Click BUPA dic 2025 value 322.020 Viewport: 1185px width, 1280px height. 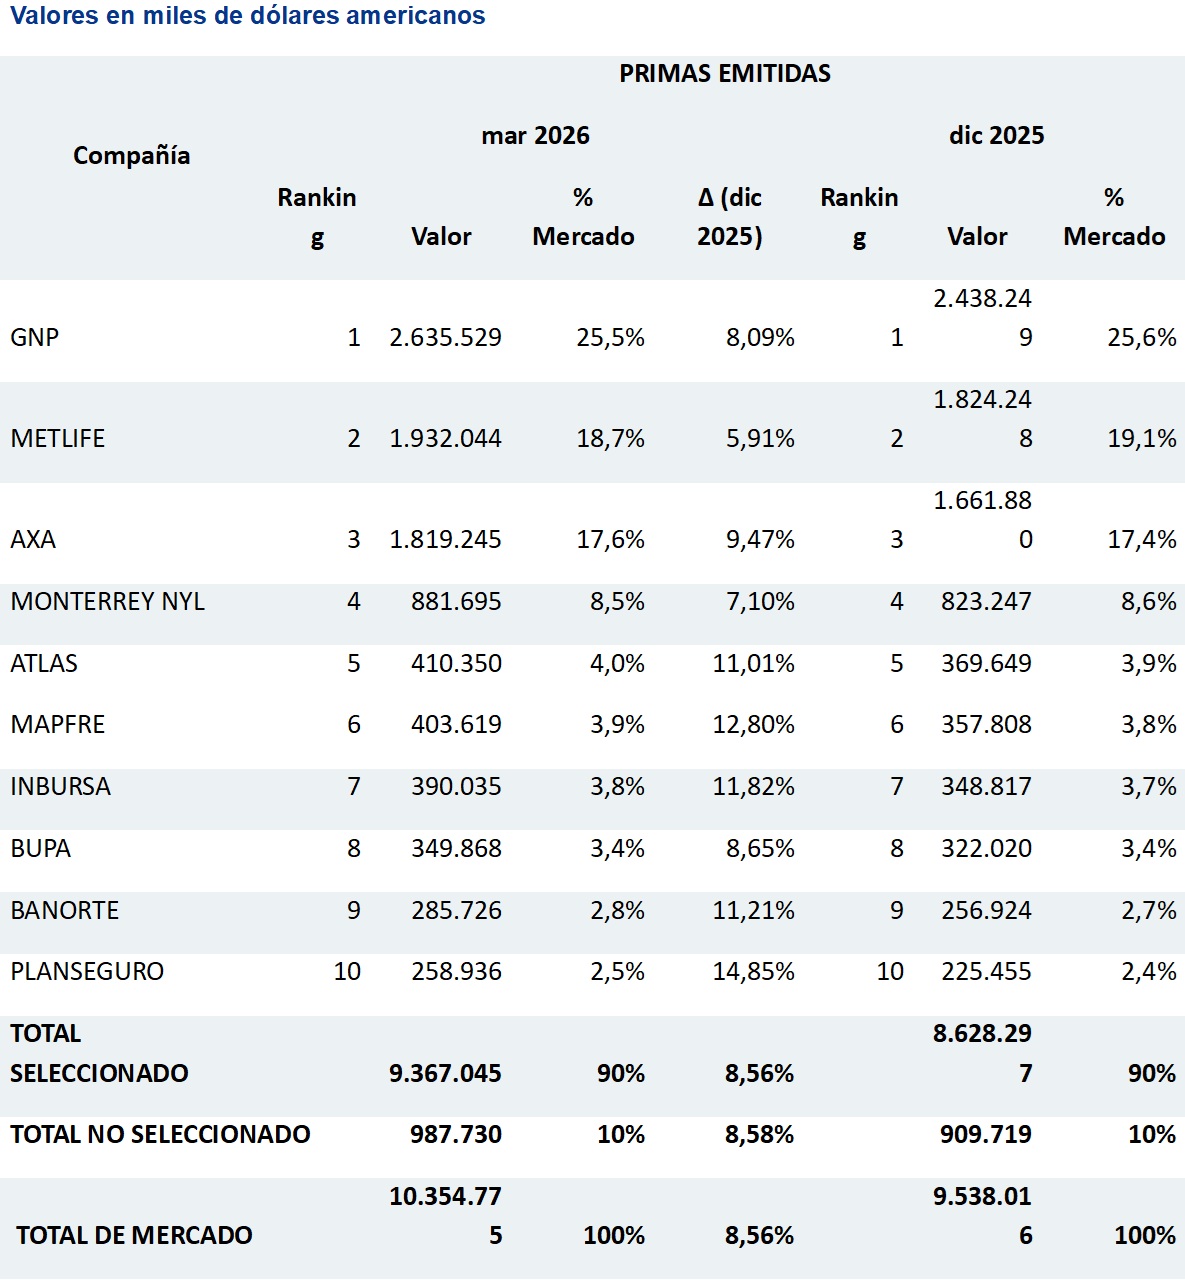pos(986,849)
